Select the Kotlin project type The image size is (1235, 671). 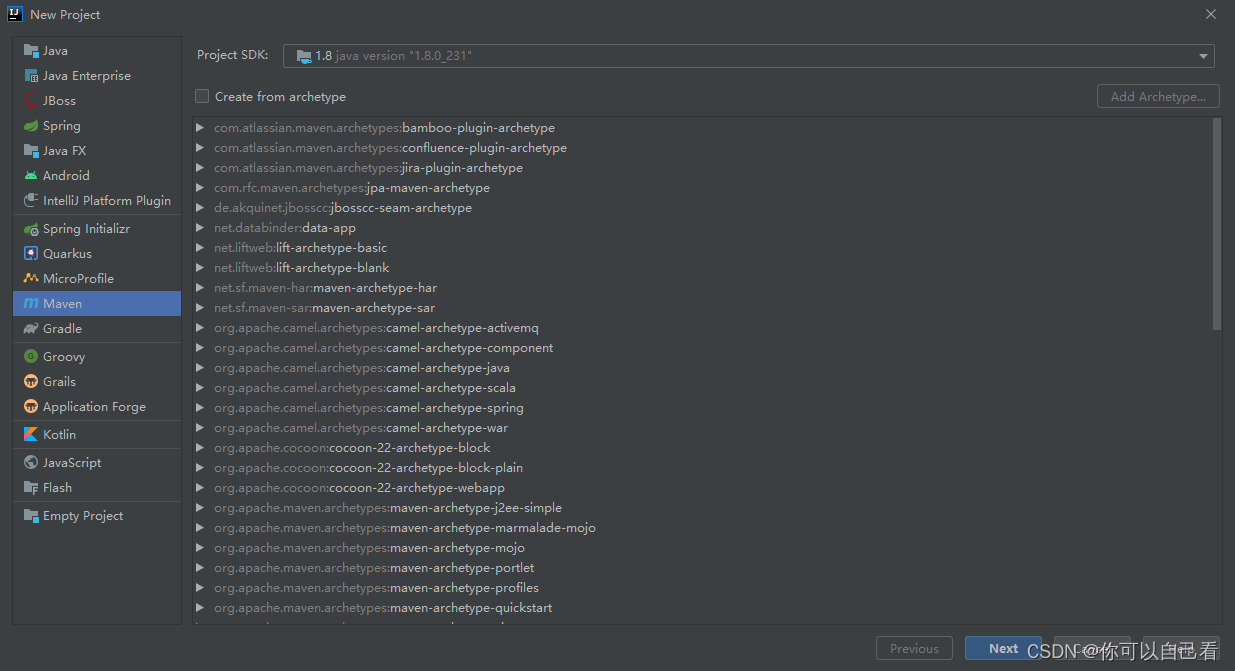click(x=97, y=435)
